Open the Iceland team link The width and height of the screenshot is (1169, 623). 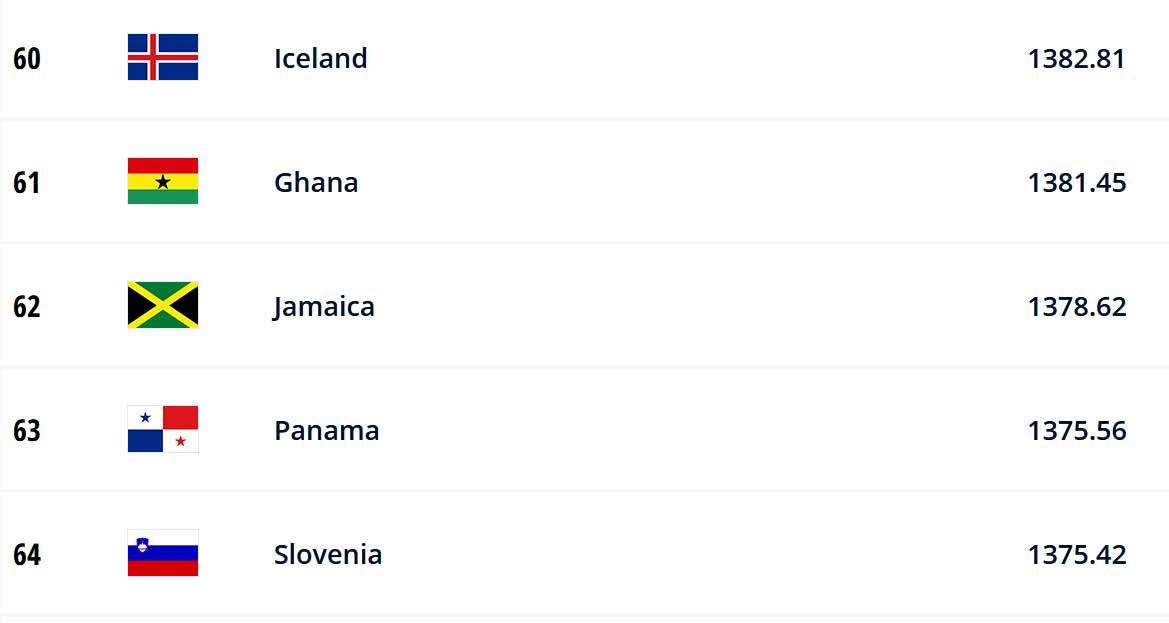[x=321, y=58]
